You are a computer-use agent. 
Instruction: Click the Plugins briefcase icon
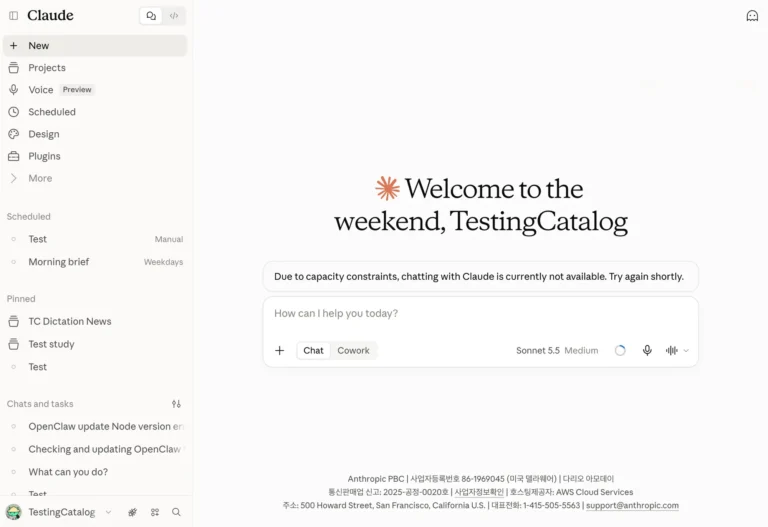point(14,156)
